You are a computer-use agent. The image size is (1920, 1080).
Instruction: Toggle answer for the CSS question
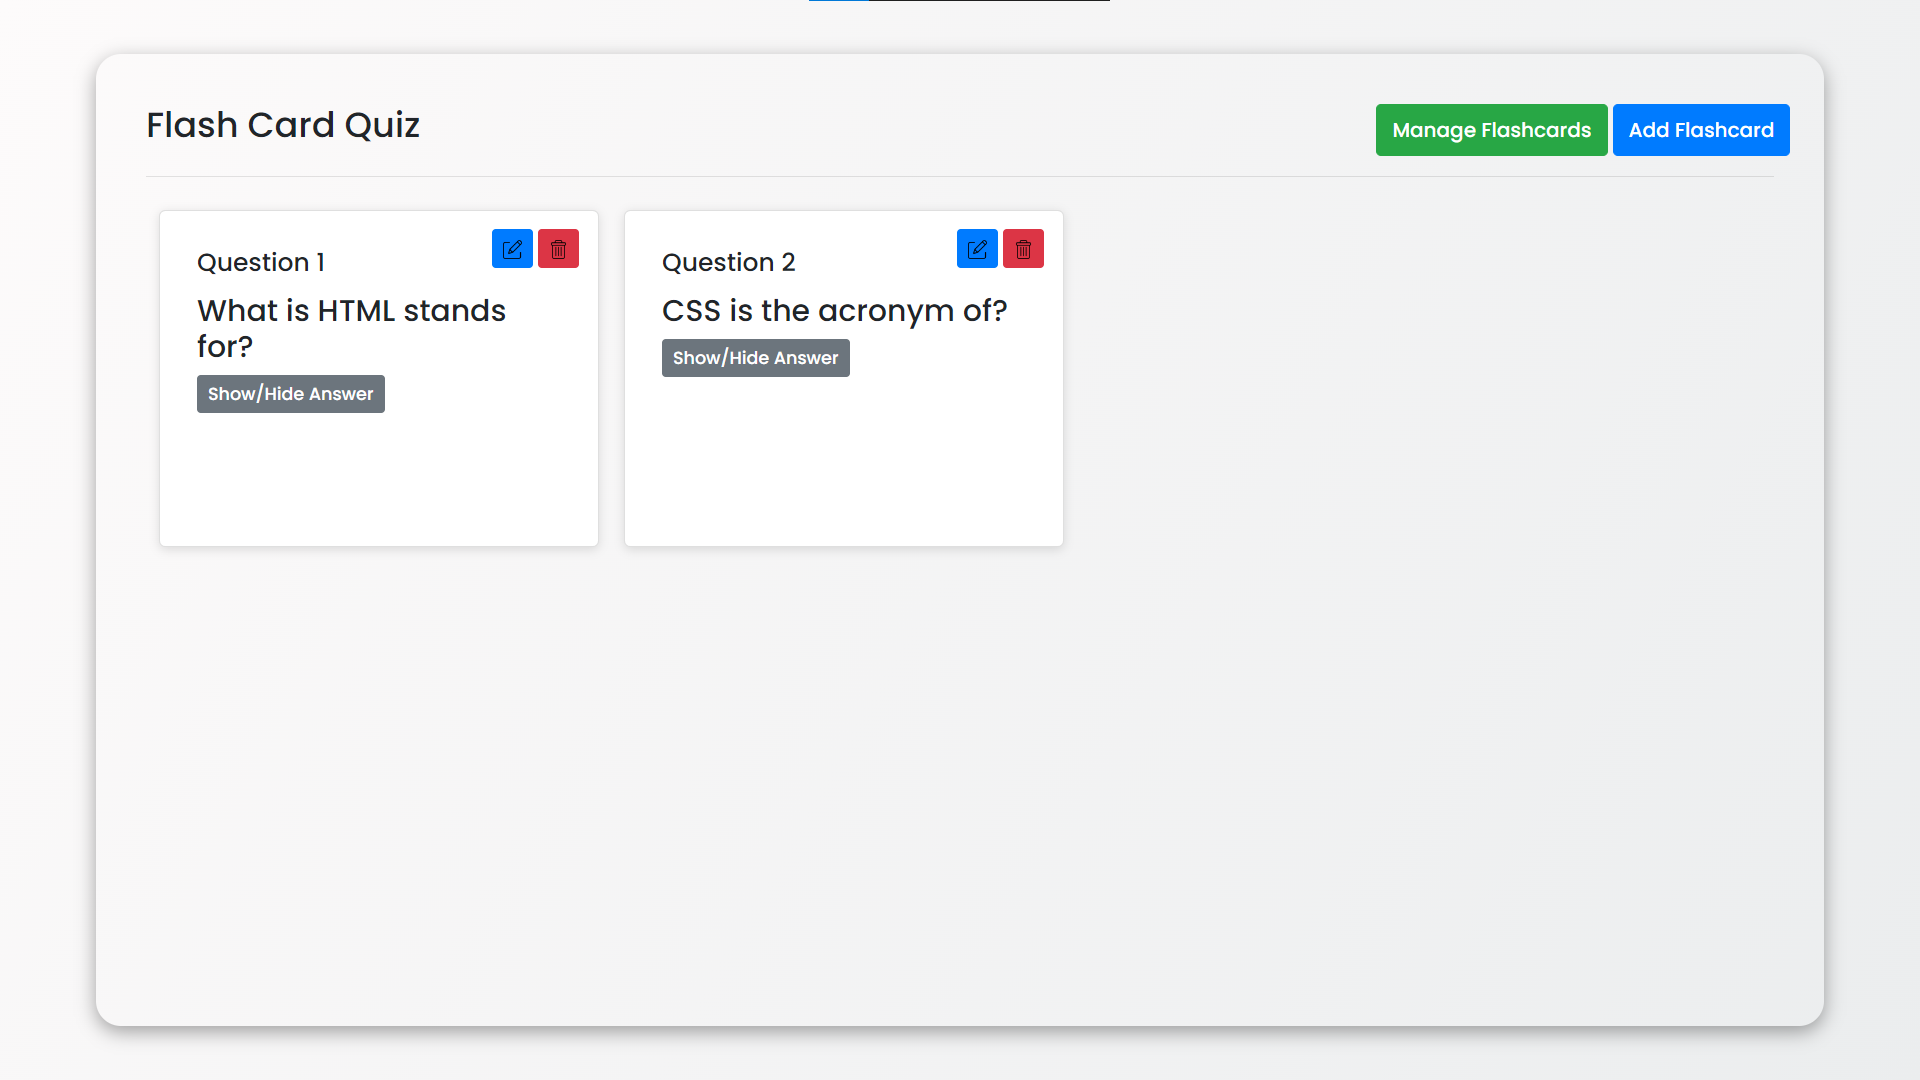click(756, 358)
